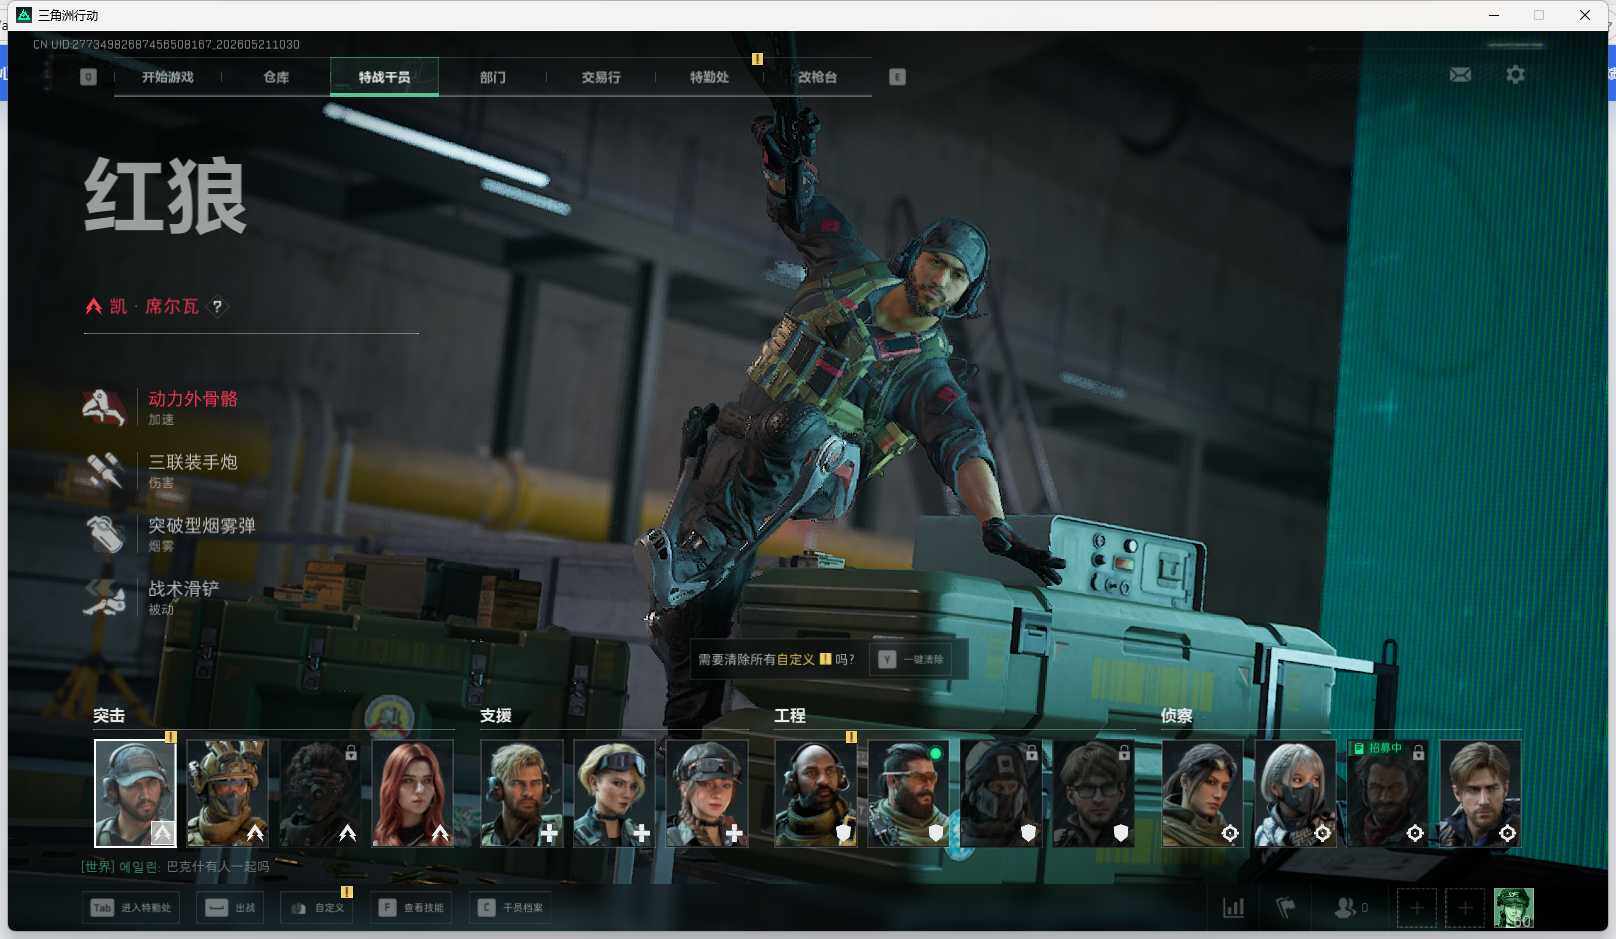Switch to the 特勤处 tab

coord(709,77)
